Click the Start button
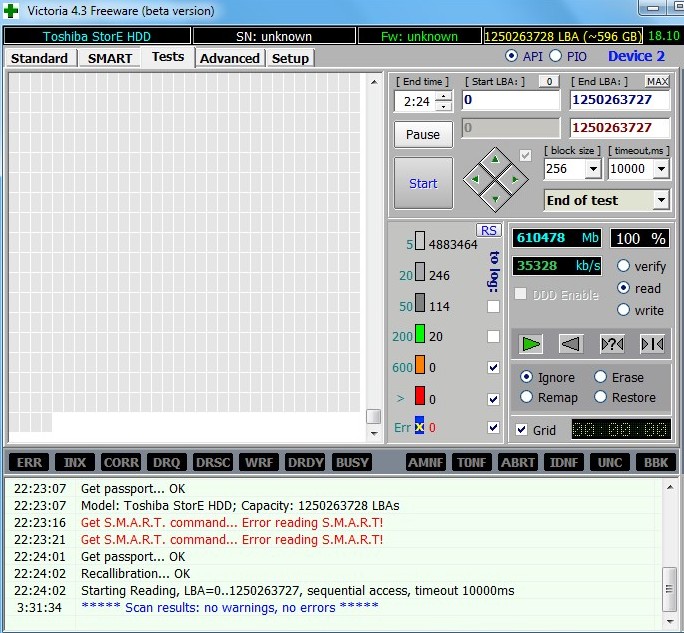Screen dimensions: 684x633 tap(423, 183)
